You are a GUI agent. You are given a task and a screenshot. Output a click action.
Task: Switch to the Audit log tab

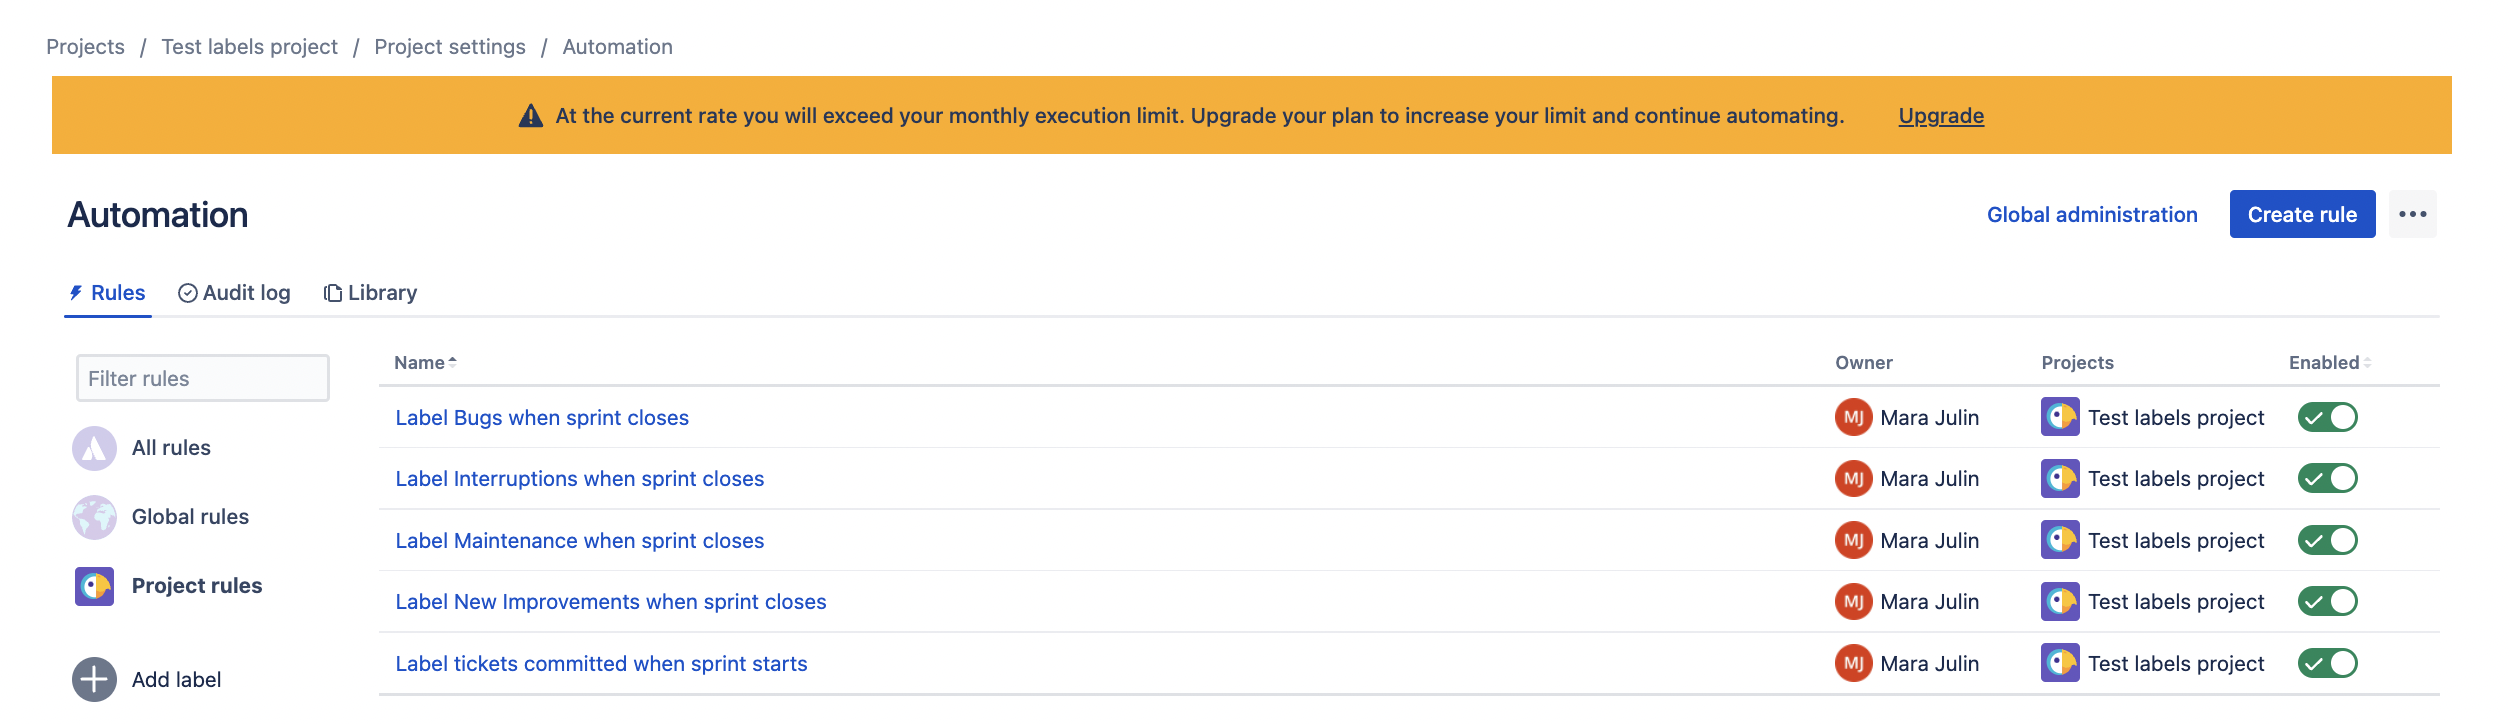click(234, 293)
